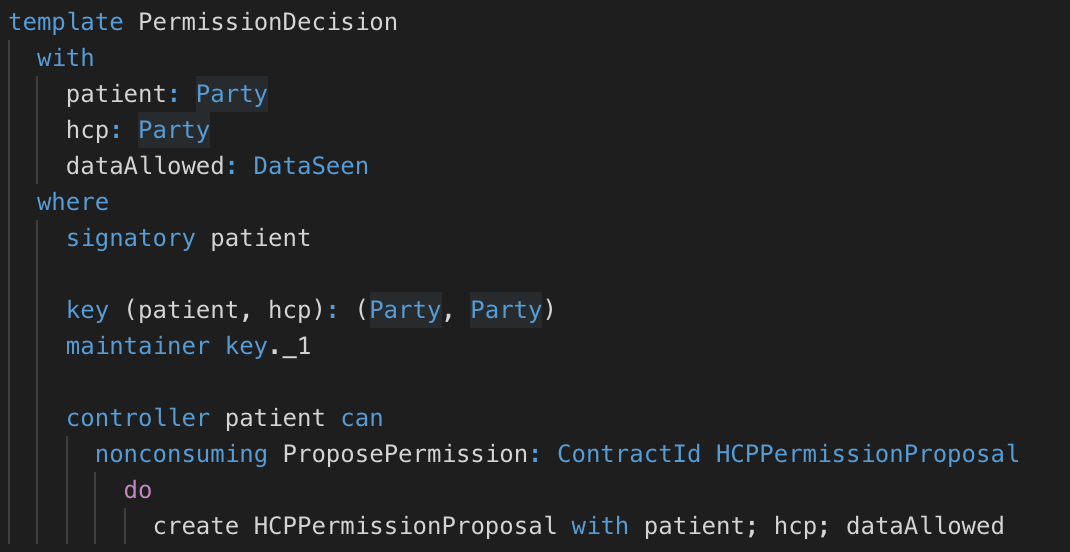Click Party type after patient field
Viewport: 1070px width, 552px height.
click(231, 94)
